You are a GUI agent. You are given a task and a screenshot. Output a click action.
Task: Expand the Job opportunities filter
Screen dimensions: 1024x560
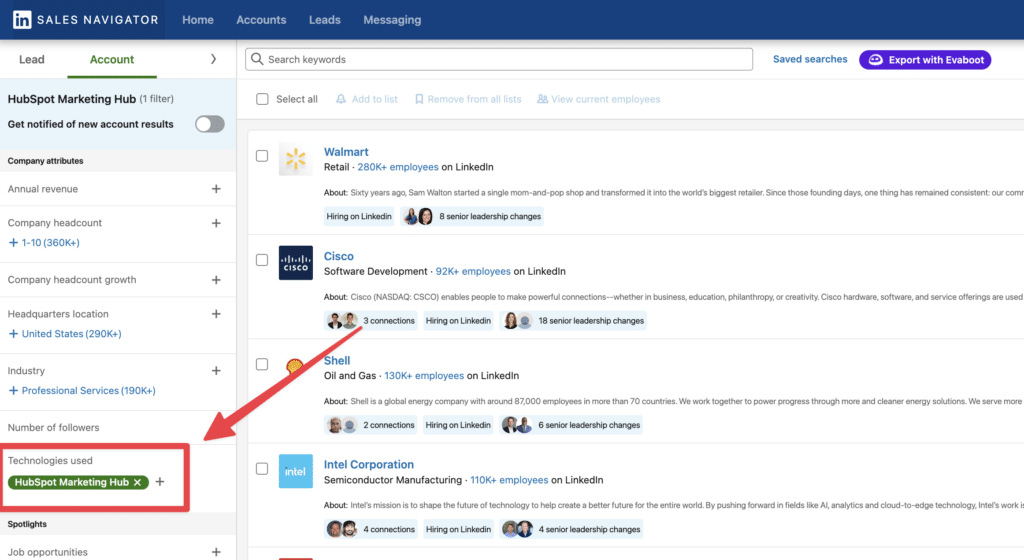click(216, 552)
